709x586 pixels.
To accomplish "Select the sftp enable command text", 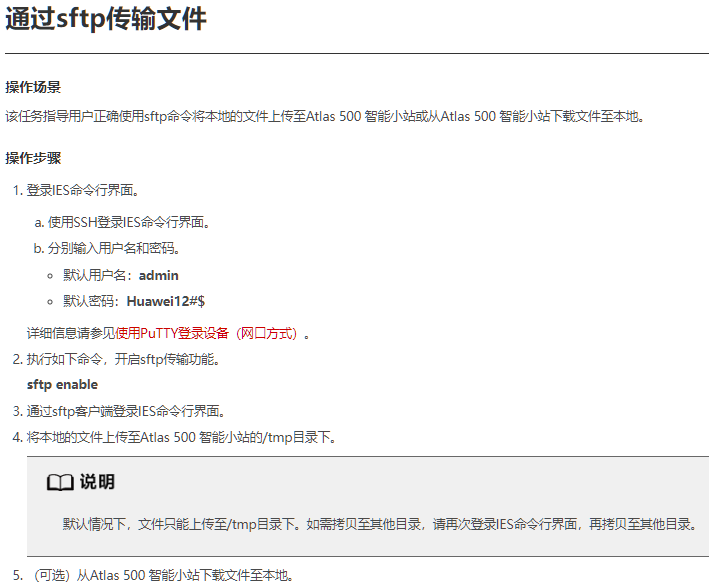I will point(62,385).
